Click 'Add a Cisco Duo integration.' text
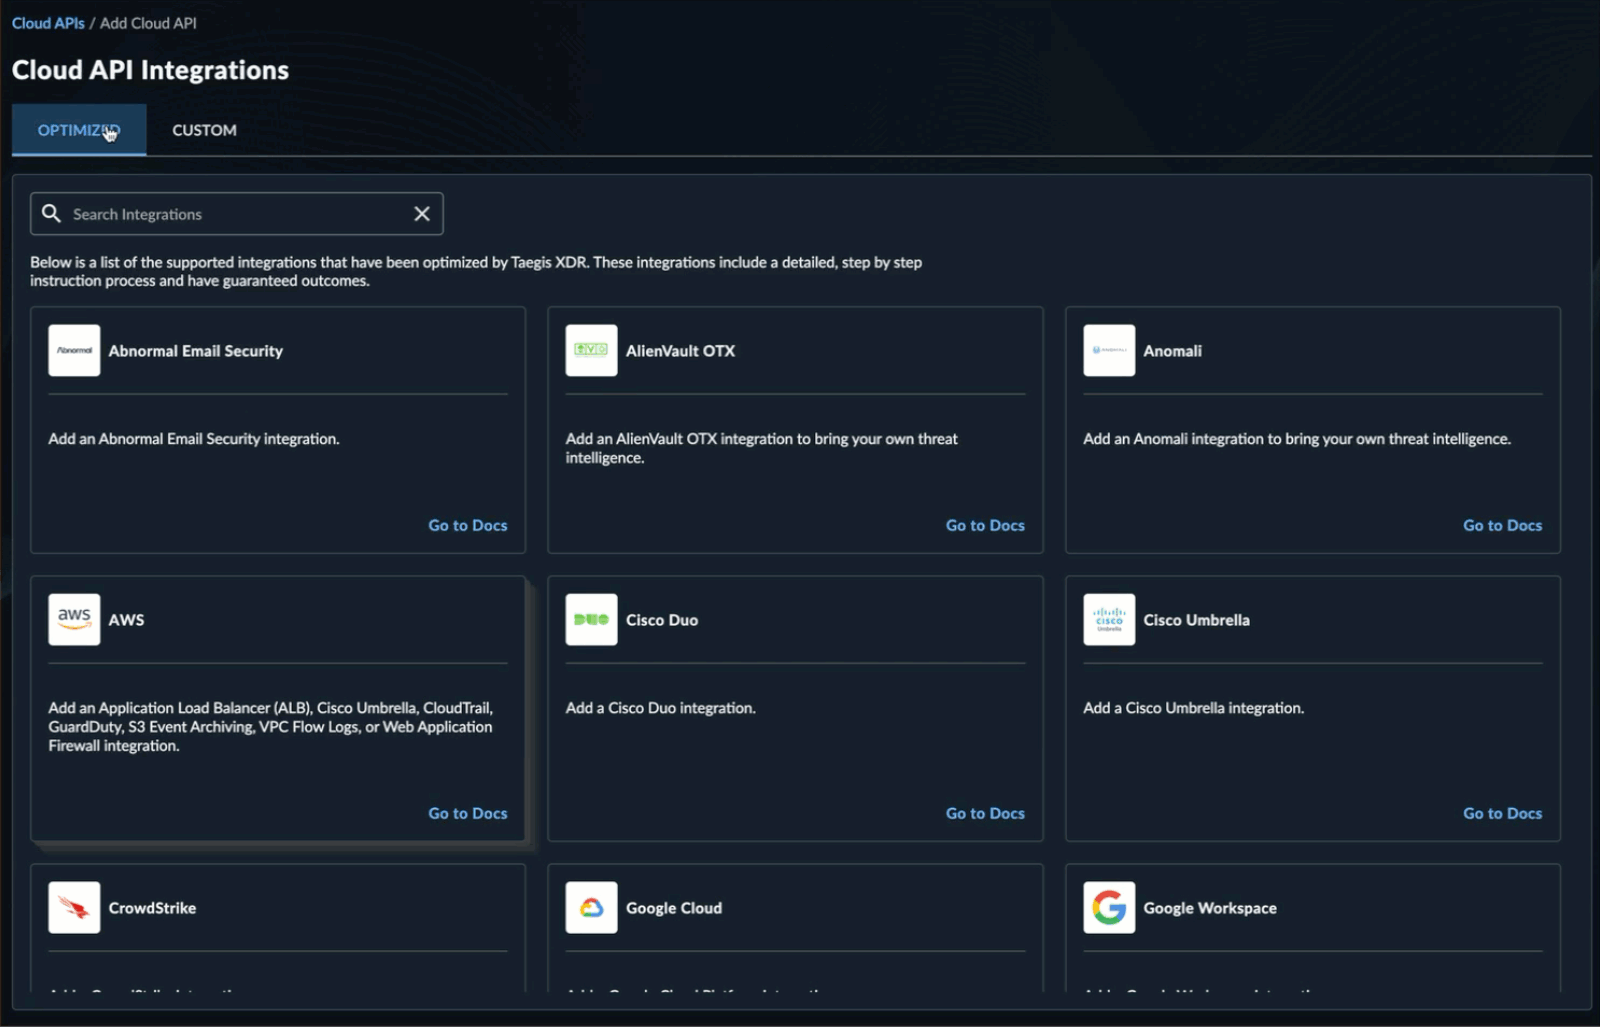1600x1027 pixels. [x=661, y=708]
